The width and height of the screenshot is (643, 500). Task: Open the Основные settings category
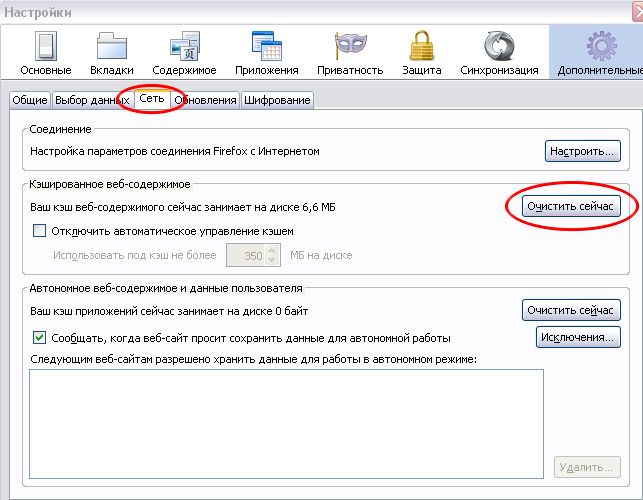click(x=46, y=54)
